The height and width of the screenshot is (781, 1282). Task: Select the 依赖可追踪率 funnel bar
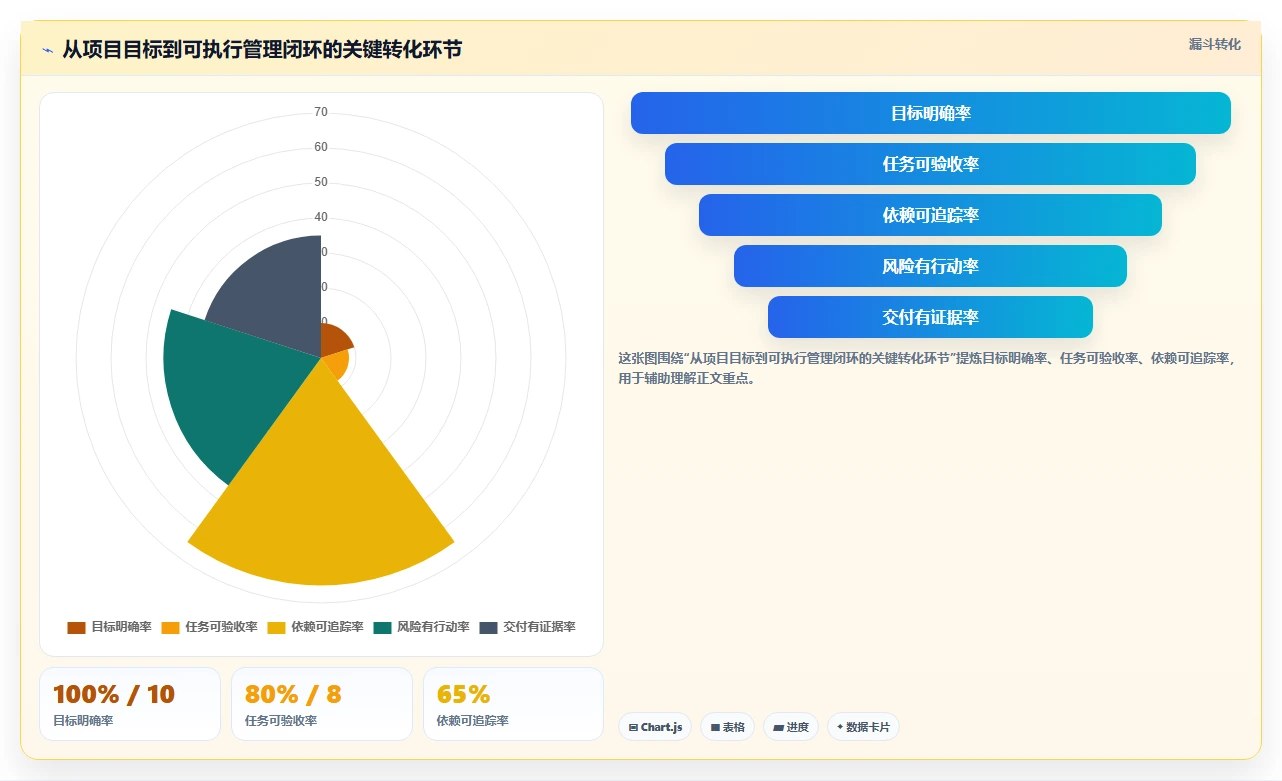pos(930,215)
